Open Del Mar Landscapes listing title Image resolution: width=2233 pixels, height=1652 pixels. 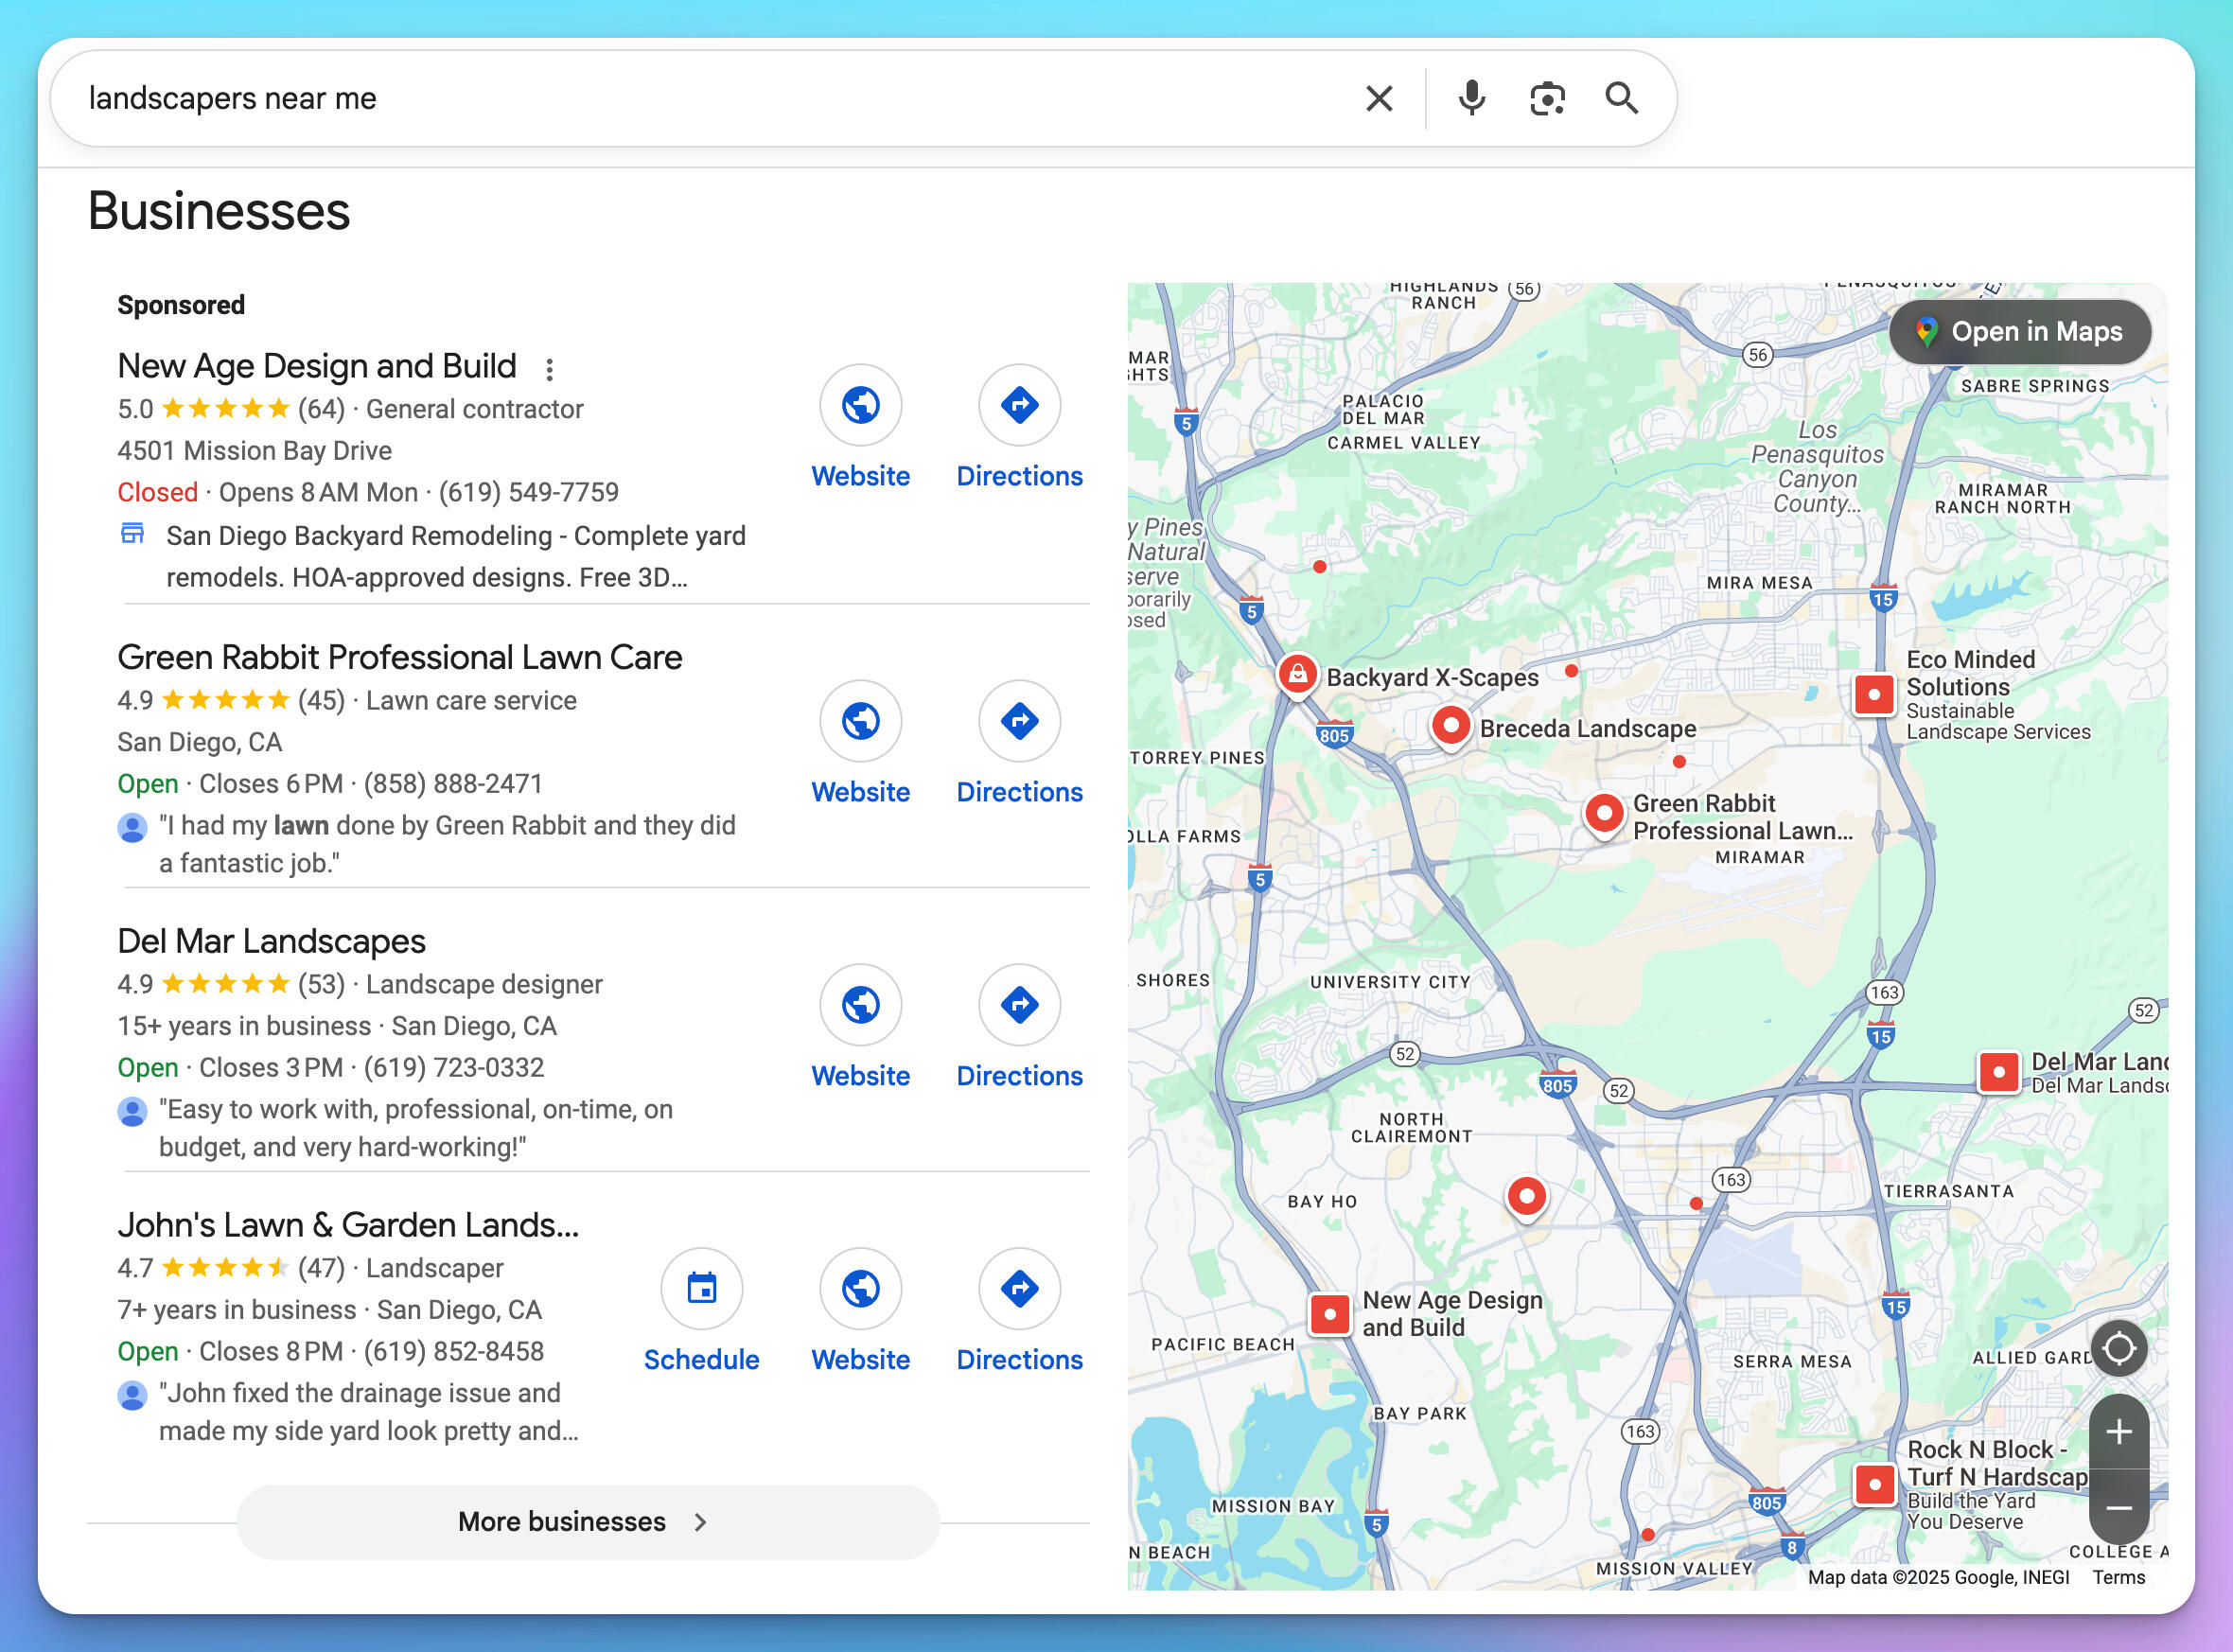point(271,941)
